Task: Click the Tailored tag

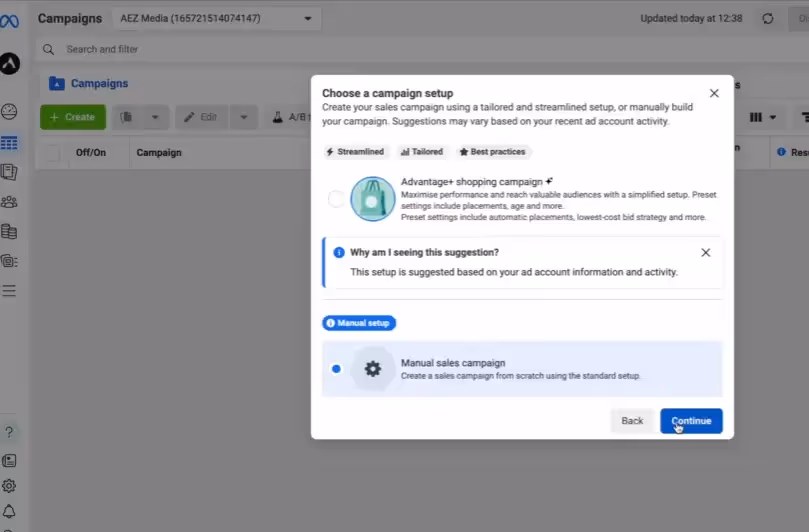Action: tap(422, 152)
